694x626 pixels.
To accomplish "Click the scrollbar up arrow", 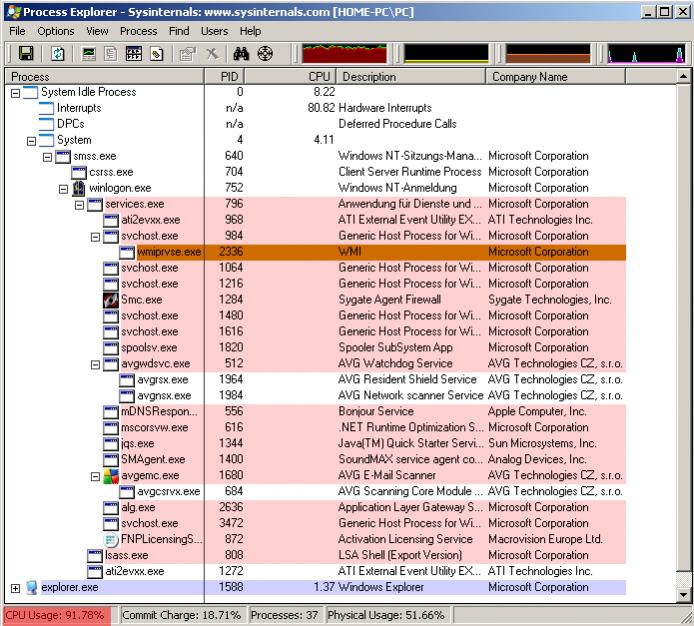I will pyautogui.click(x=683, y=77).
